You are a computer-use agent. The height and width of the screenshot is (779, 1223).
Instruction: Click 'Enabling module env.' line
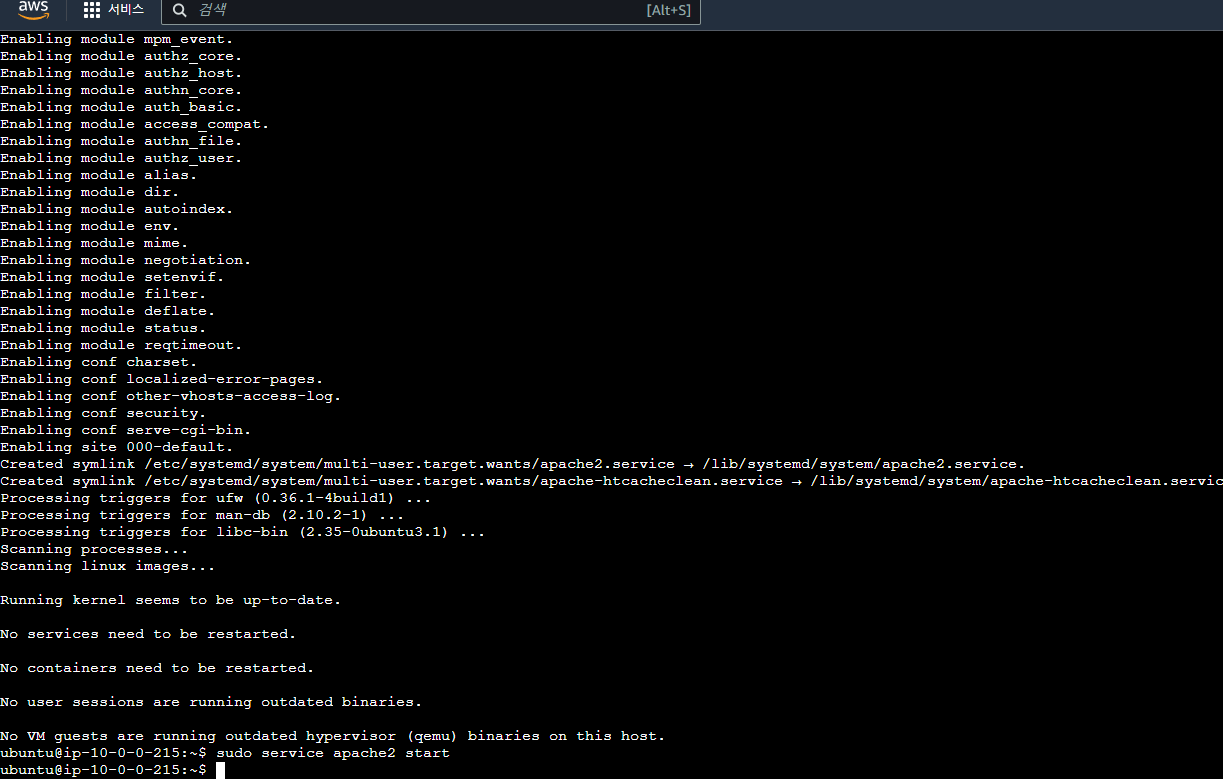pyautogui.click(x=90, y=226)
